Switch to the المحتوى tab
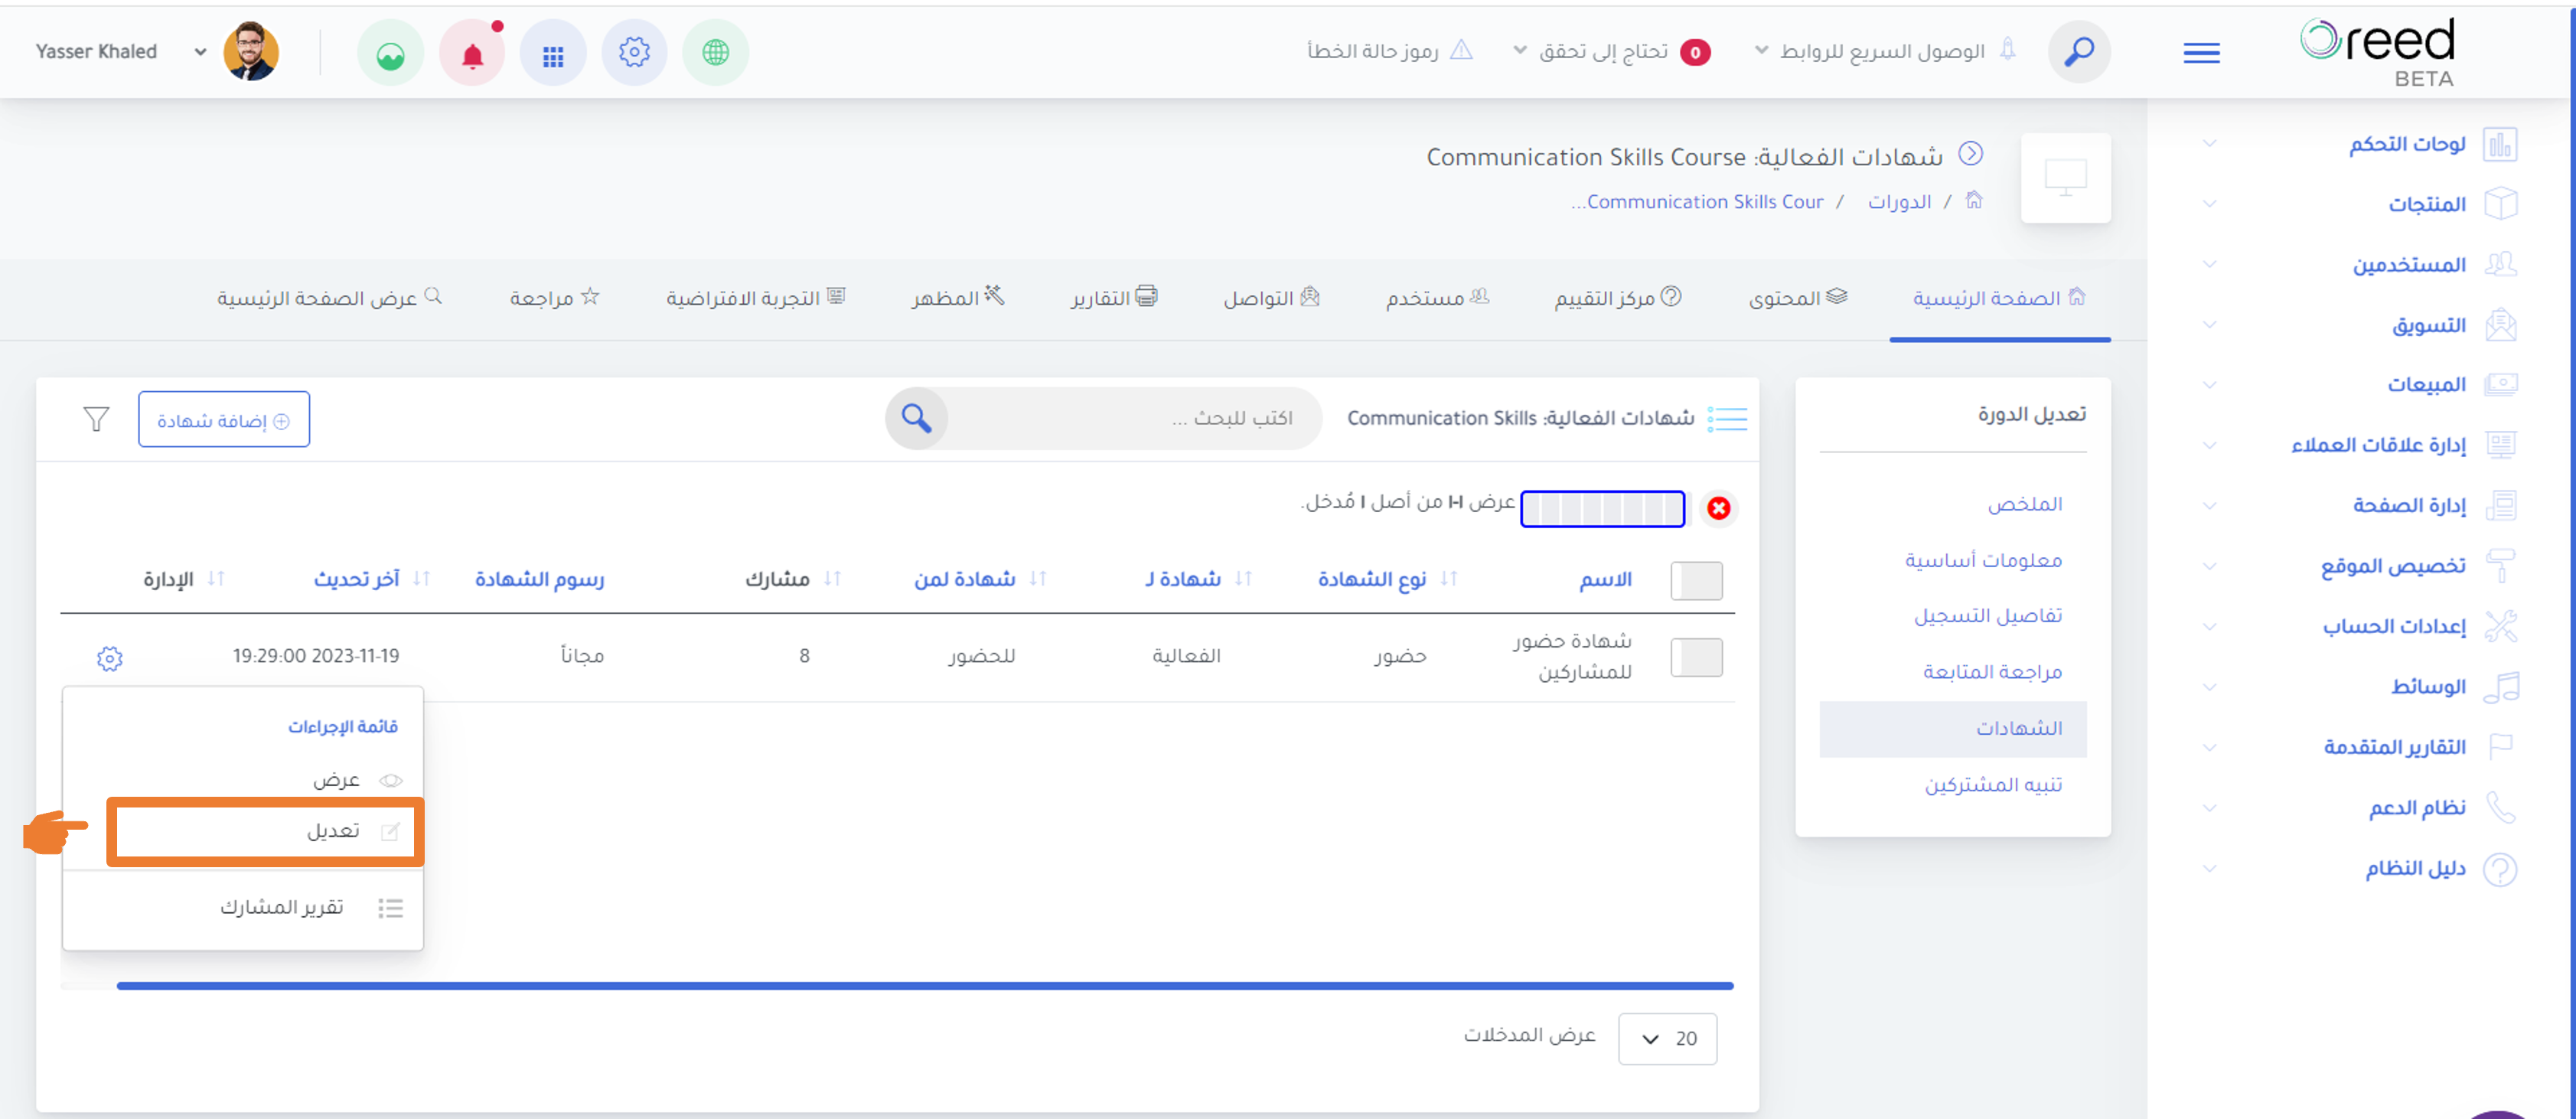 (1796, 298)
